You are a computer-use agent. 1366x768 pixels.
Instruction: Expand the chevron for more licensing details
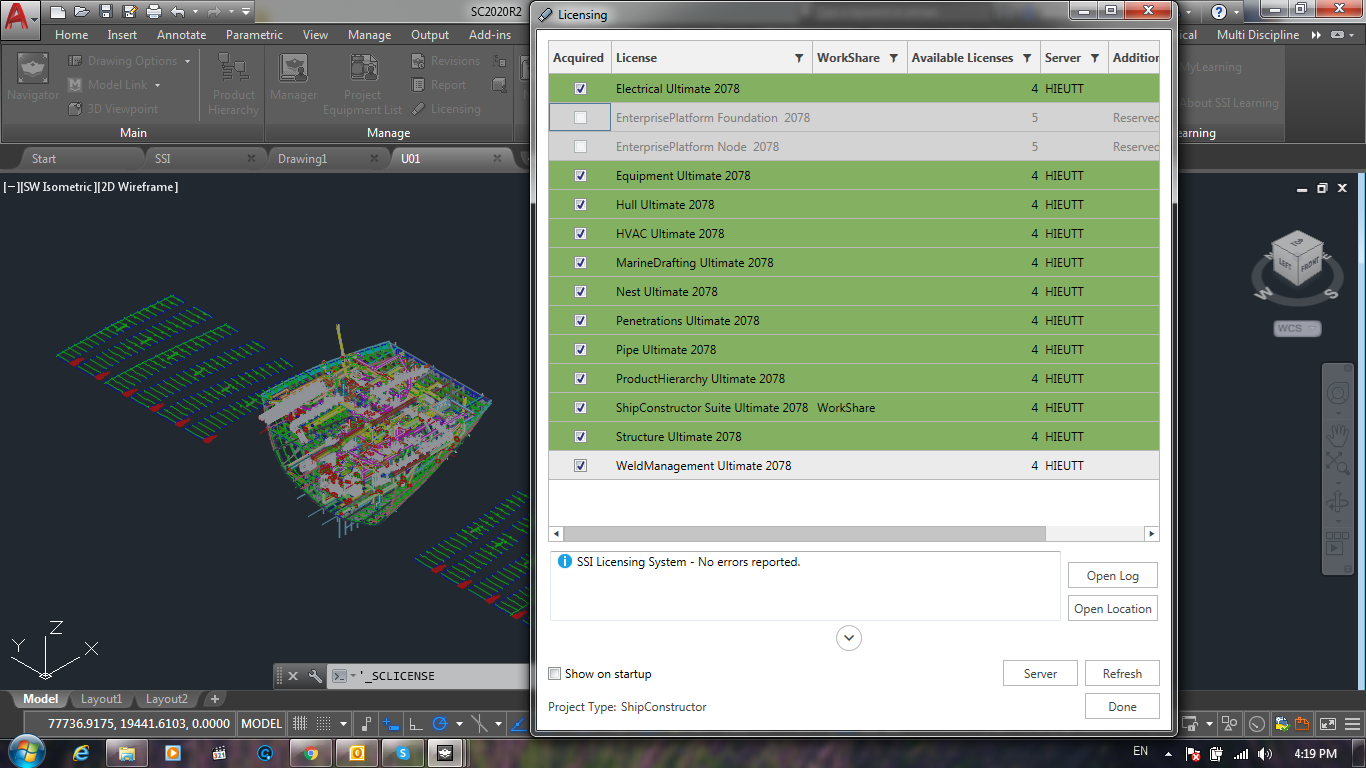(x=848, y=637)
